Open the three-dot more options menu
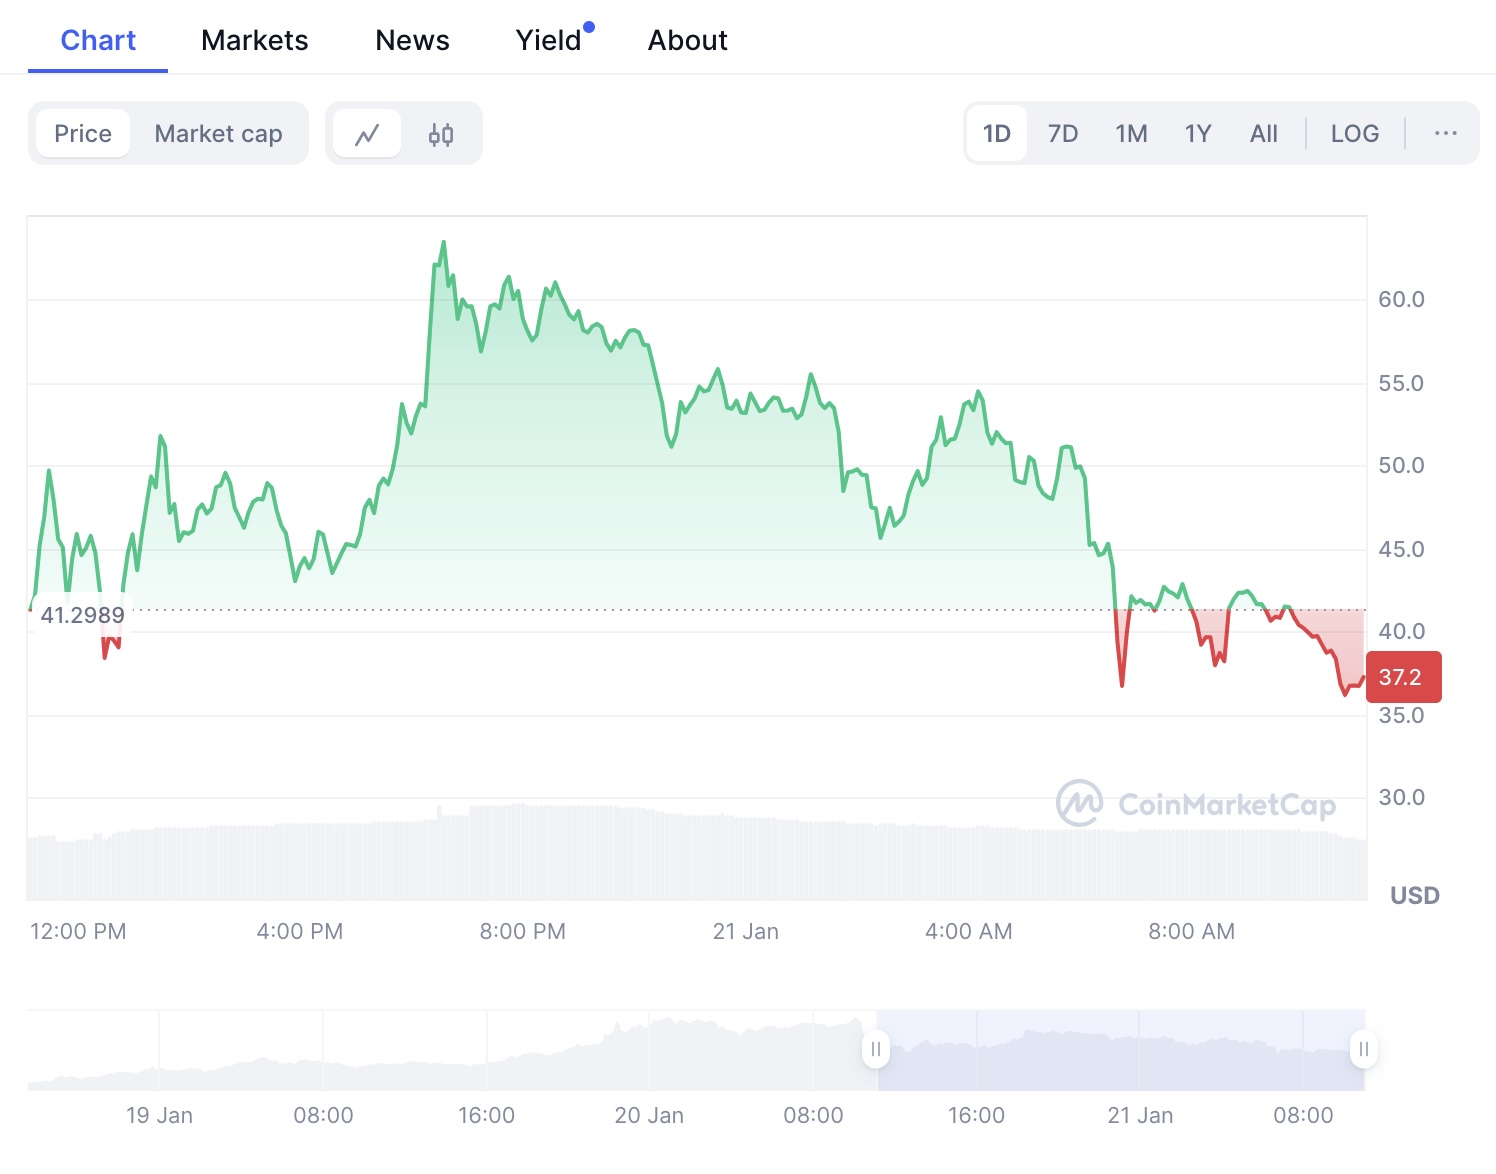The image size is (1496, 1174). (1445, 134)
